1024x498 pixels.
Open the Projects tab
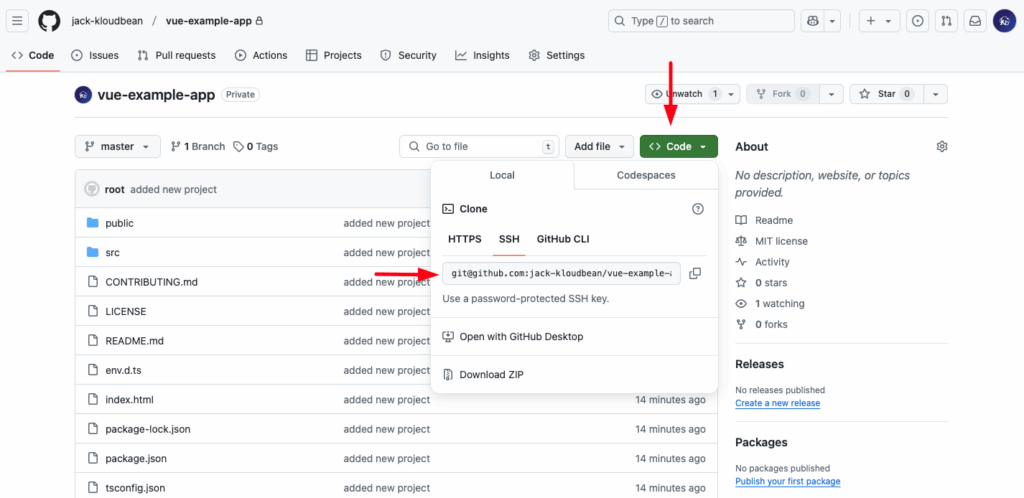[x=334, y=55]
